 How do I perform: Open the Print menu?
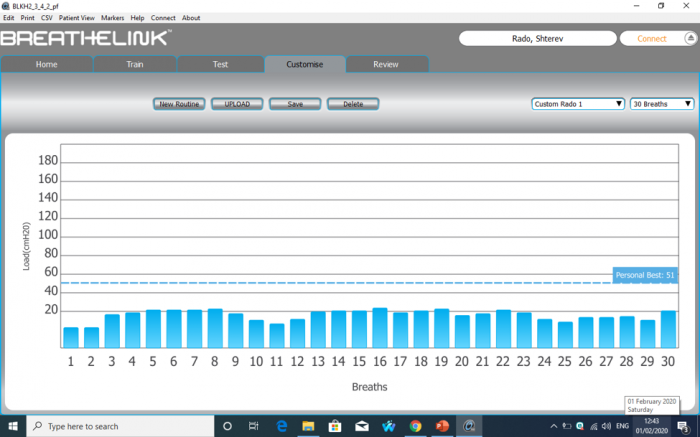27,18
